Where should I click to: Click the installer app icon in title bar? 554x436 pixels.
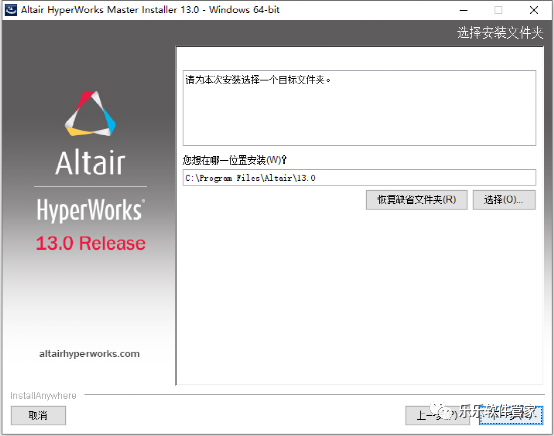tap(11, 10)
